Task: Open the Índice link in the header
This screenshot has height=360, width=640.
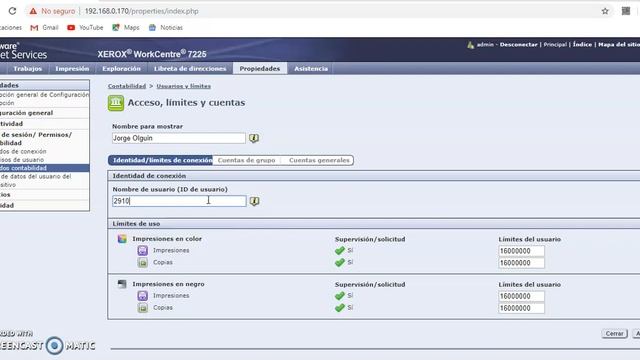Action: coord(582,44)
